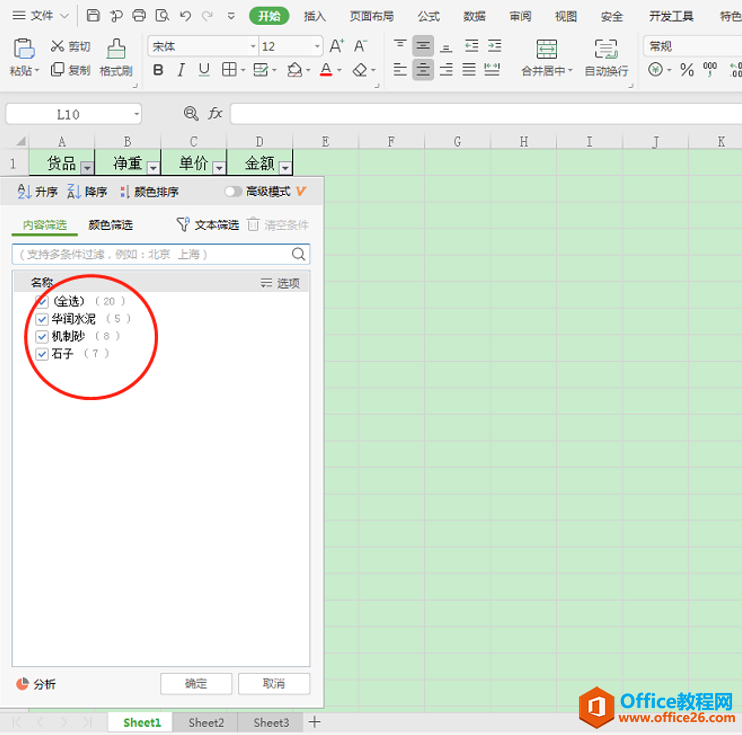Click the Copy (复制) icon
This screenshot has height=735, width=742.
click(57, 70)
